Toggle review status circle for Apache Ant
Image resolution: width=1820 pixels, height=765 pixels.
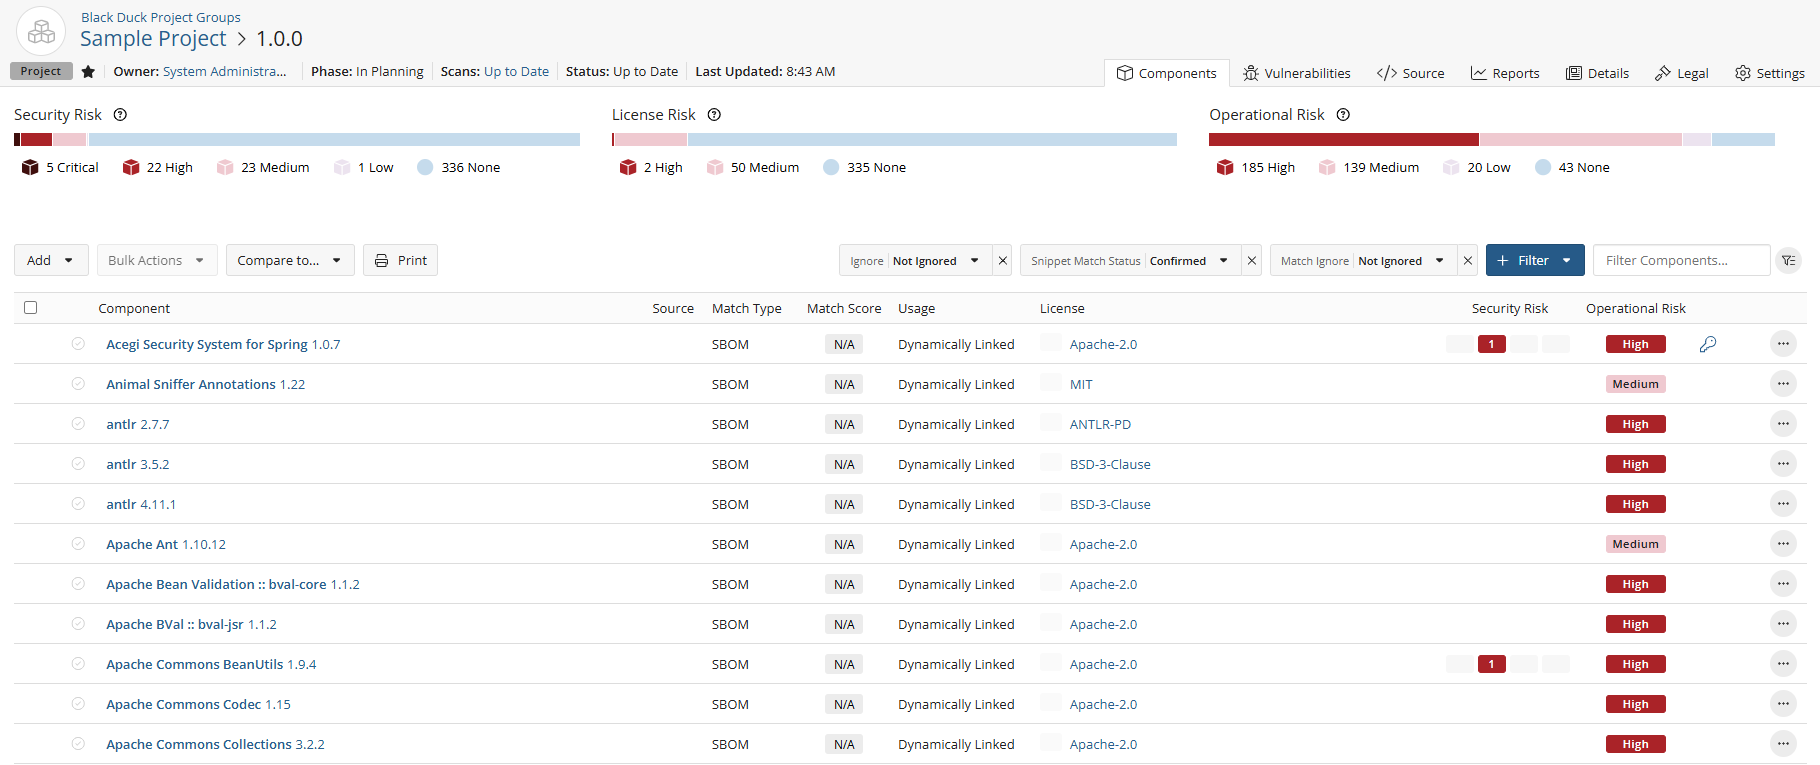(78, 544)
